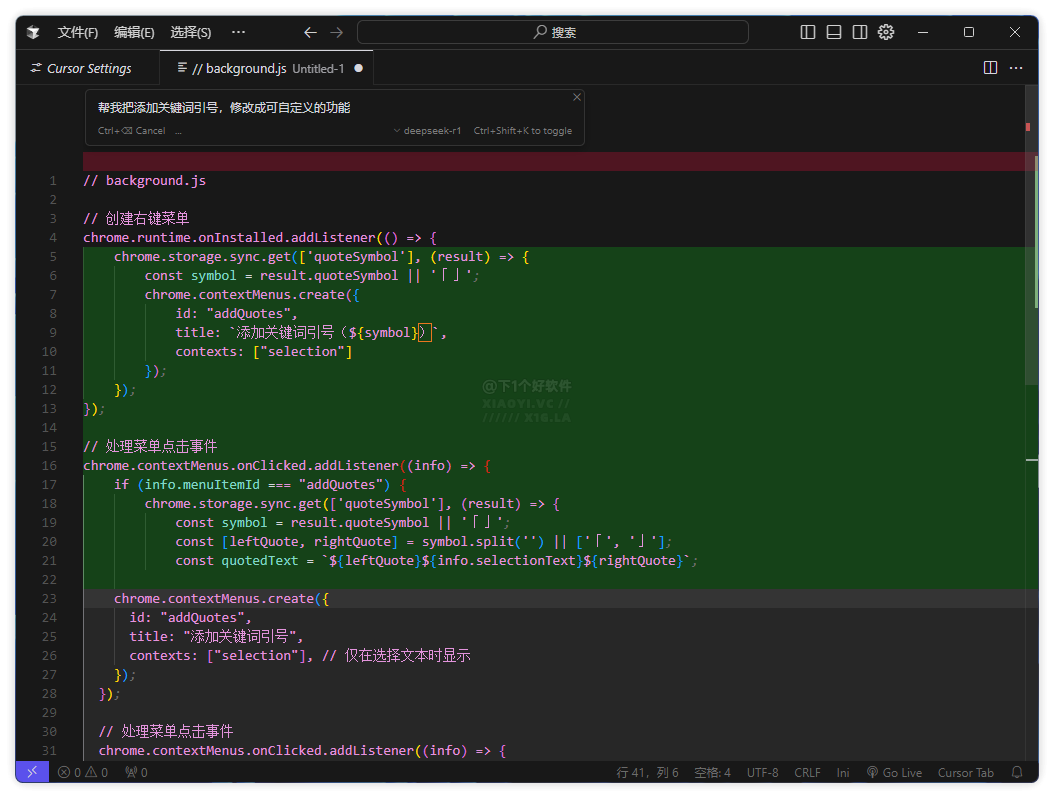
Task: Open the settings gear in title bar
Action: 885,32
